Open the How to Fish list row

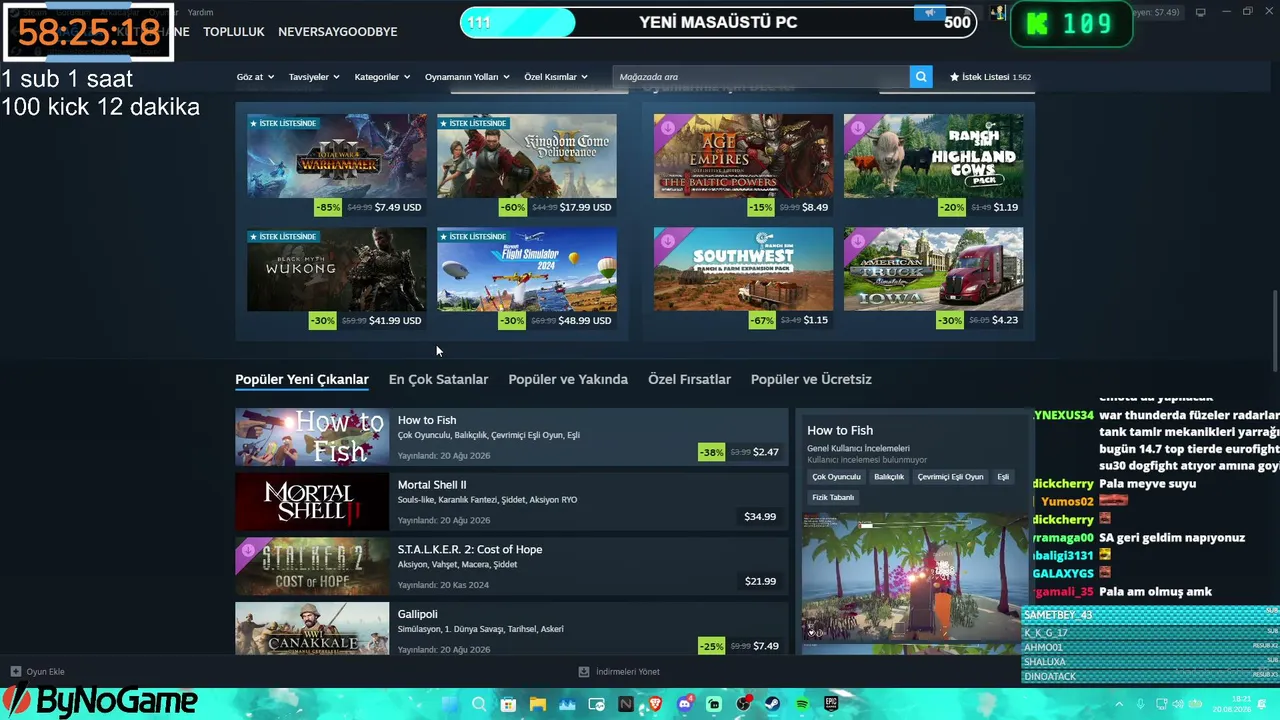pyautogui.click(x=511, y=437)
